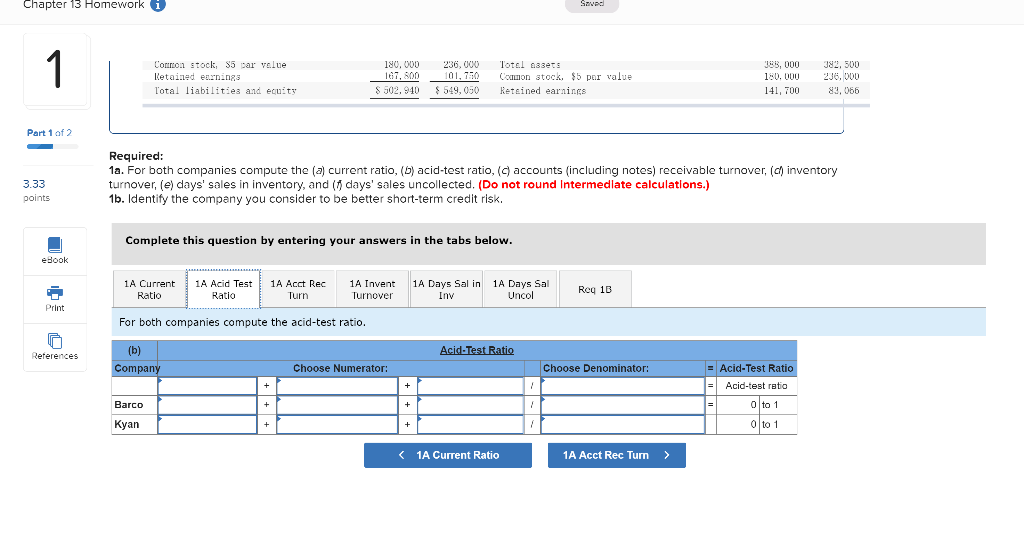Advance to 1A Acct Rec Turn button
Viewport: 1024px width, 540px height.
pos(616,455)
